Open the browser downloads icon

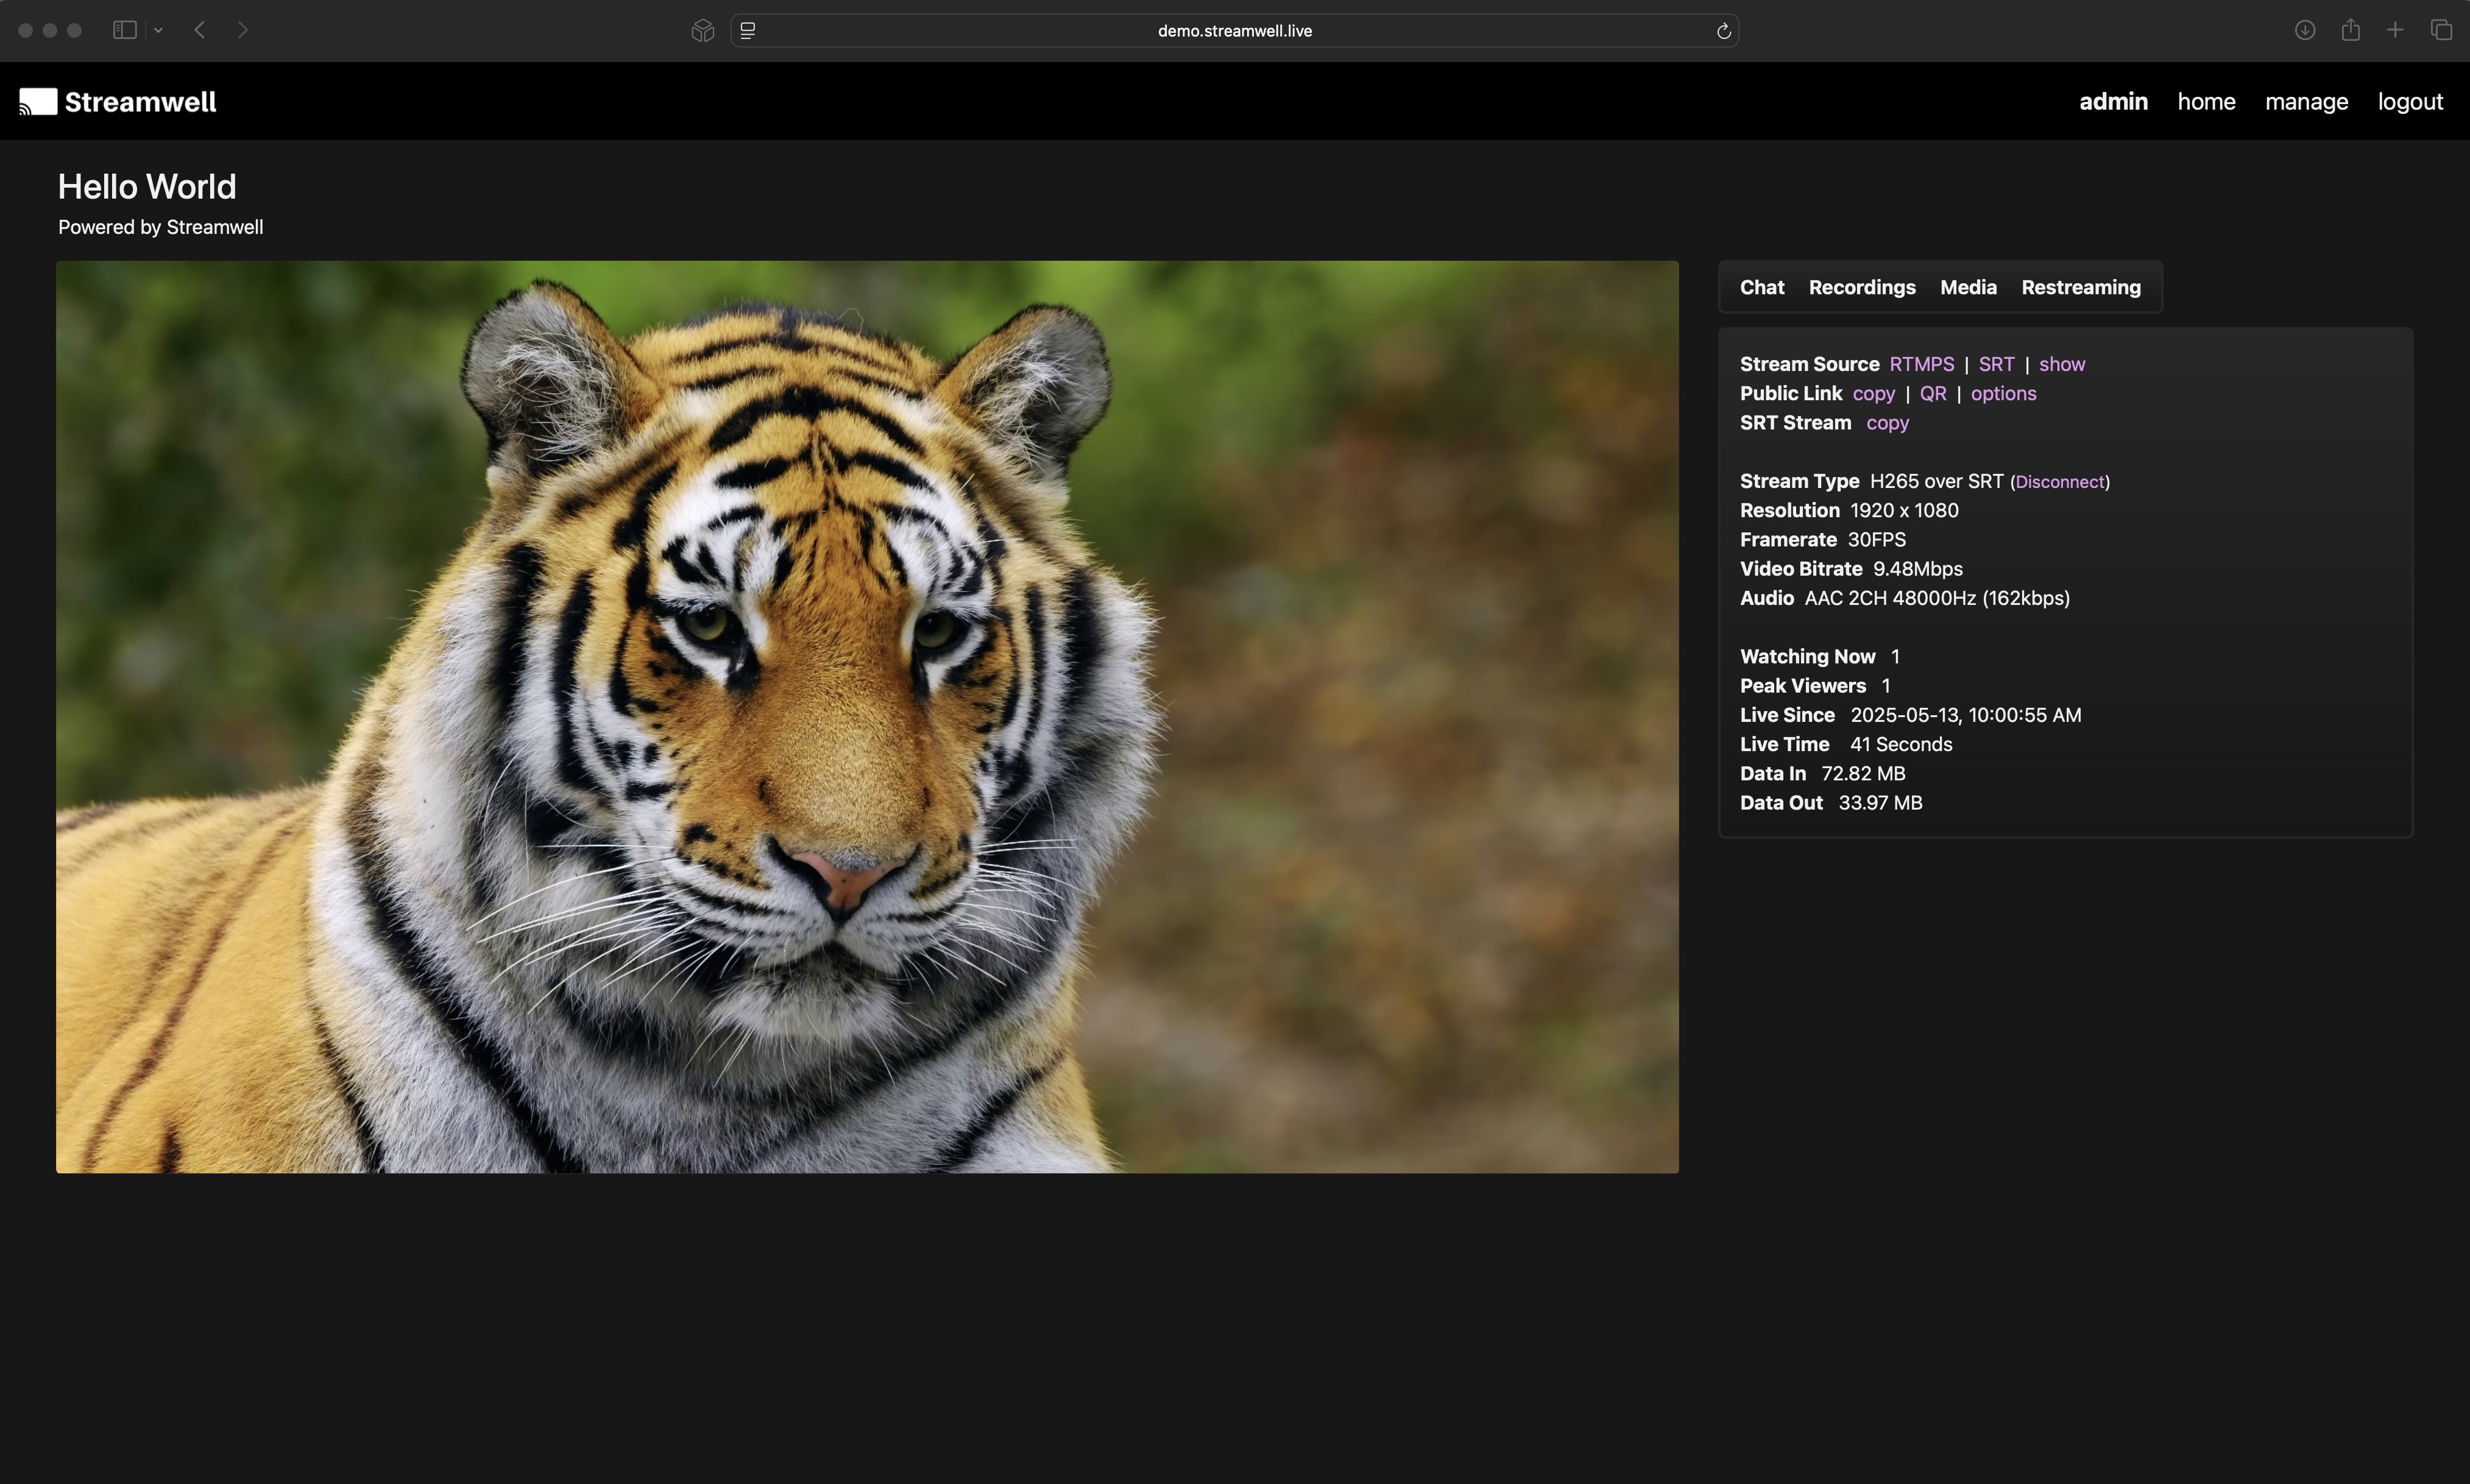point(2304,30)
